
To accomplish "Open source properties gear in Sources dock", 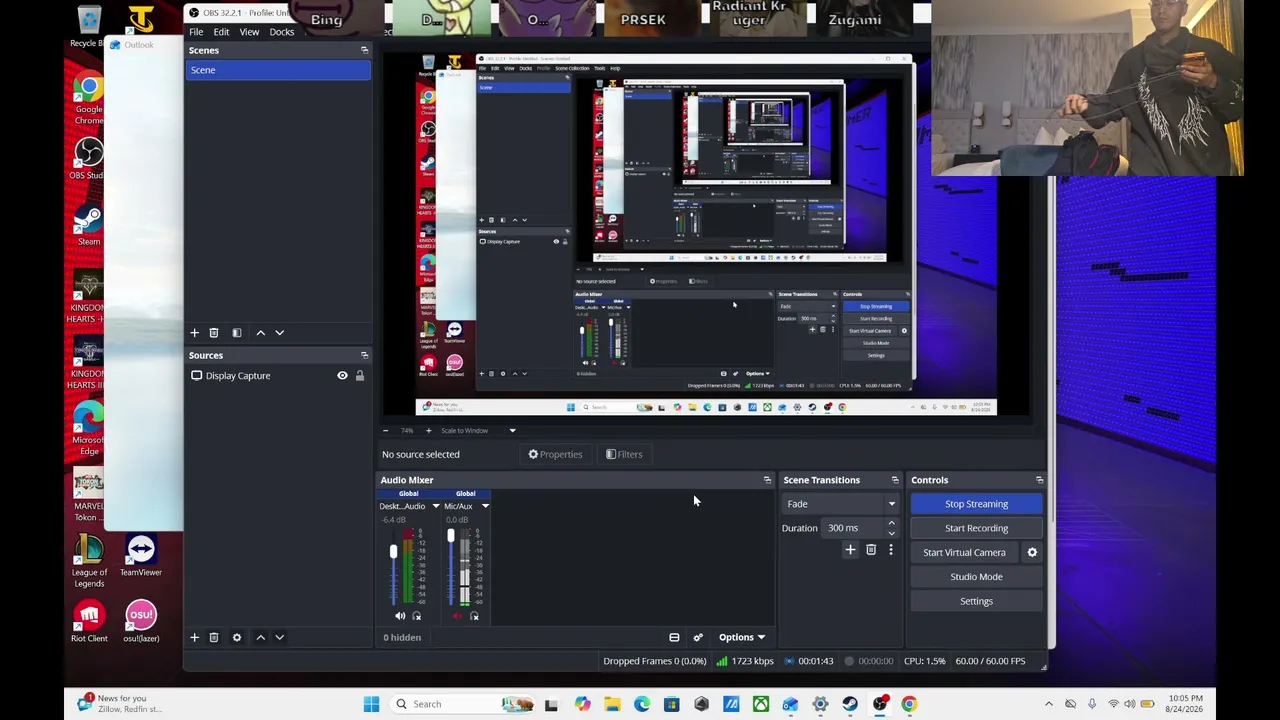I will point(237,637).
